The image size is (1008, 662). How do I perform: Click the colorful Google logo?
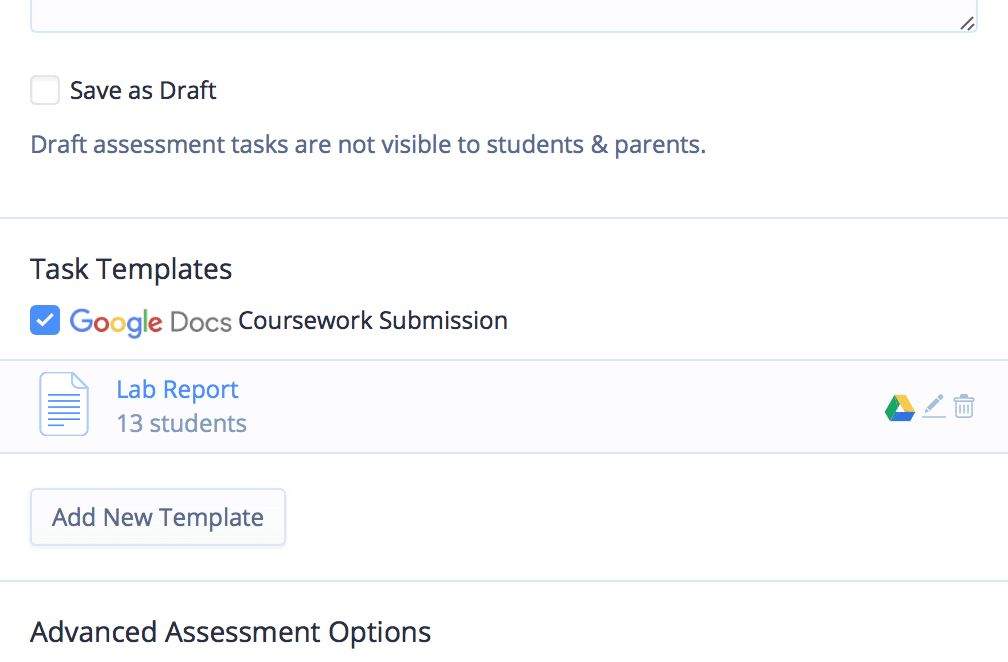click(x=116, y=321)
